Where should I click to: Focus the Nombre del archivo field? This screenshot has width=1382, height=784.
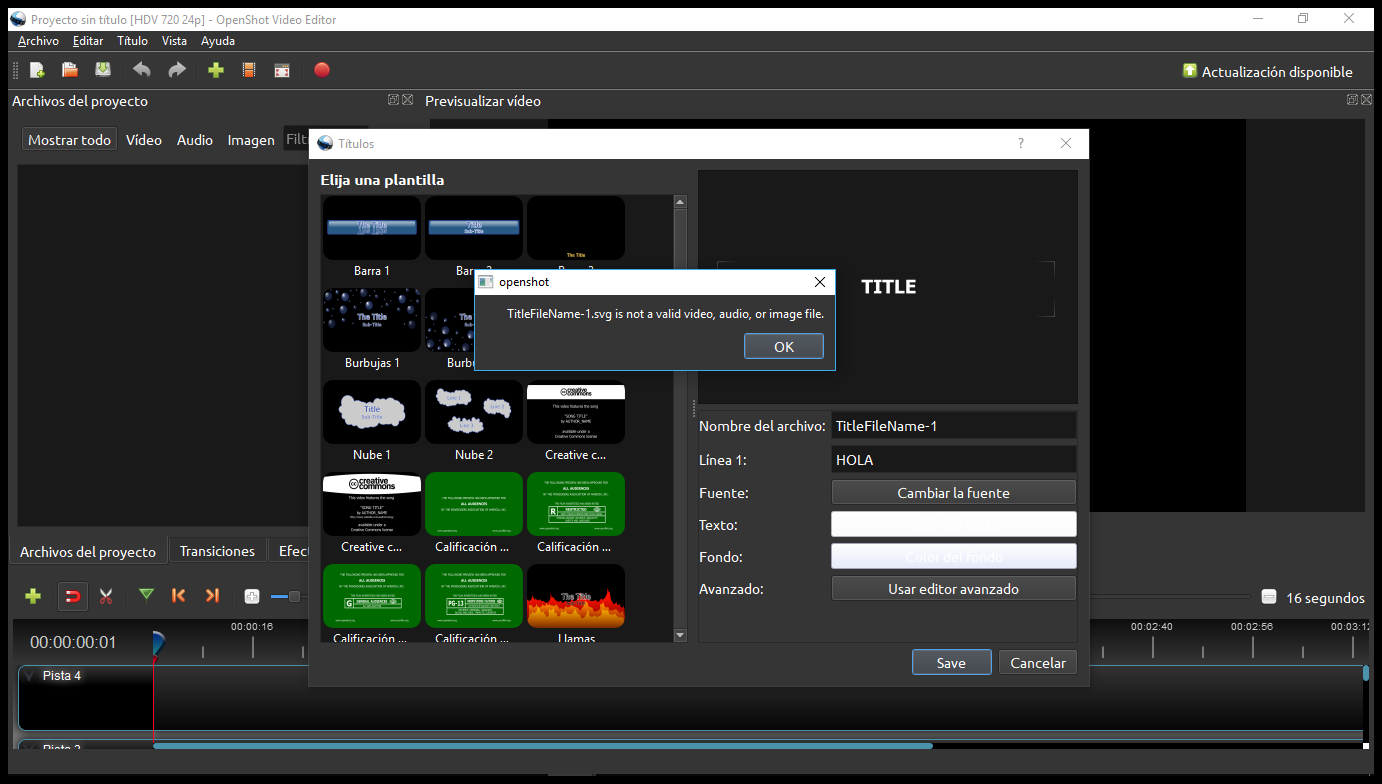click(954, 426)
